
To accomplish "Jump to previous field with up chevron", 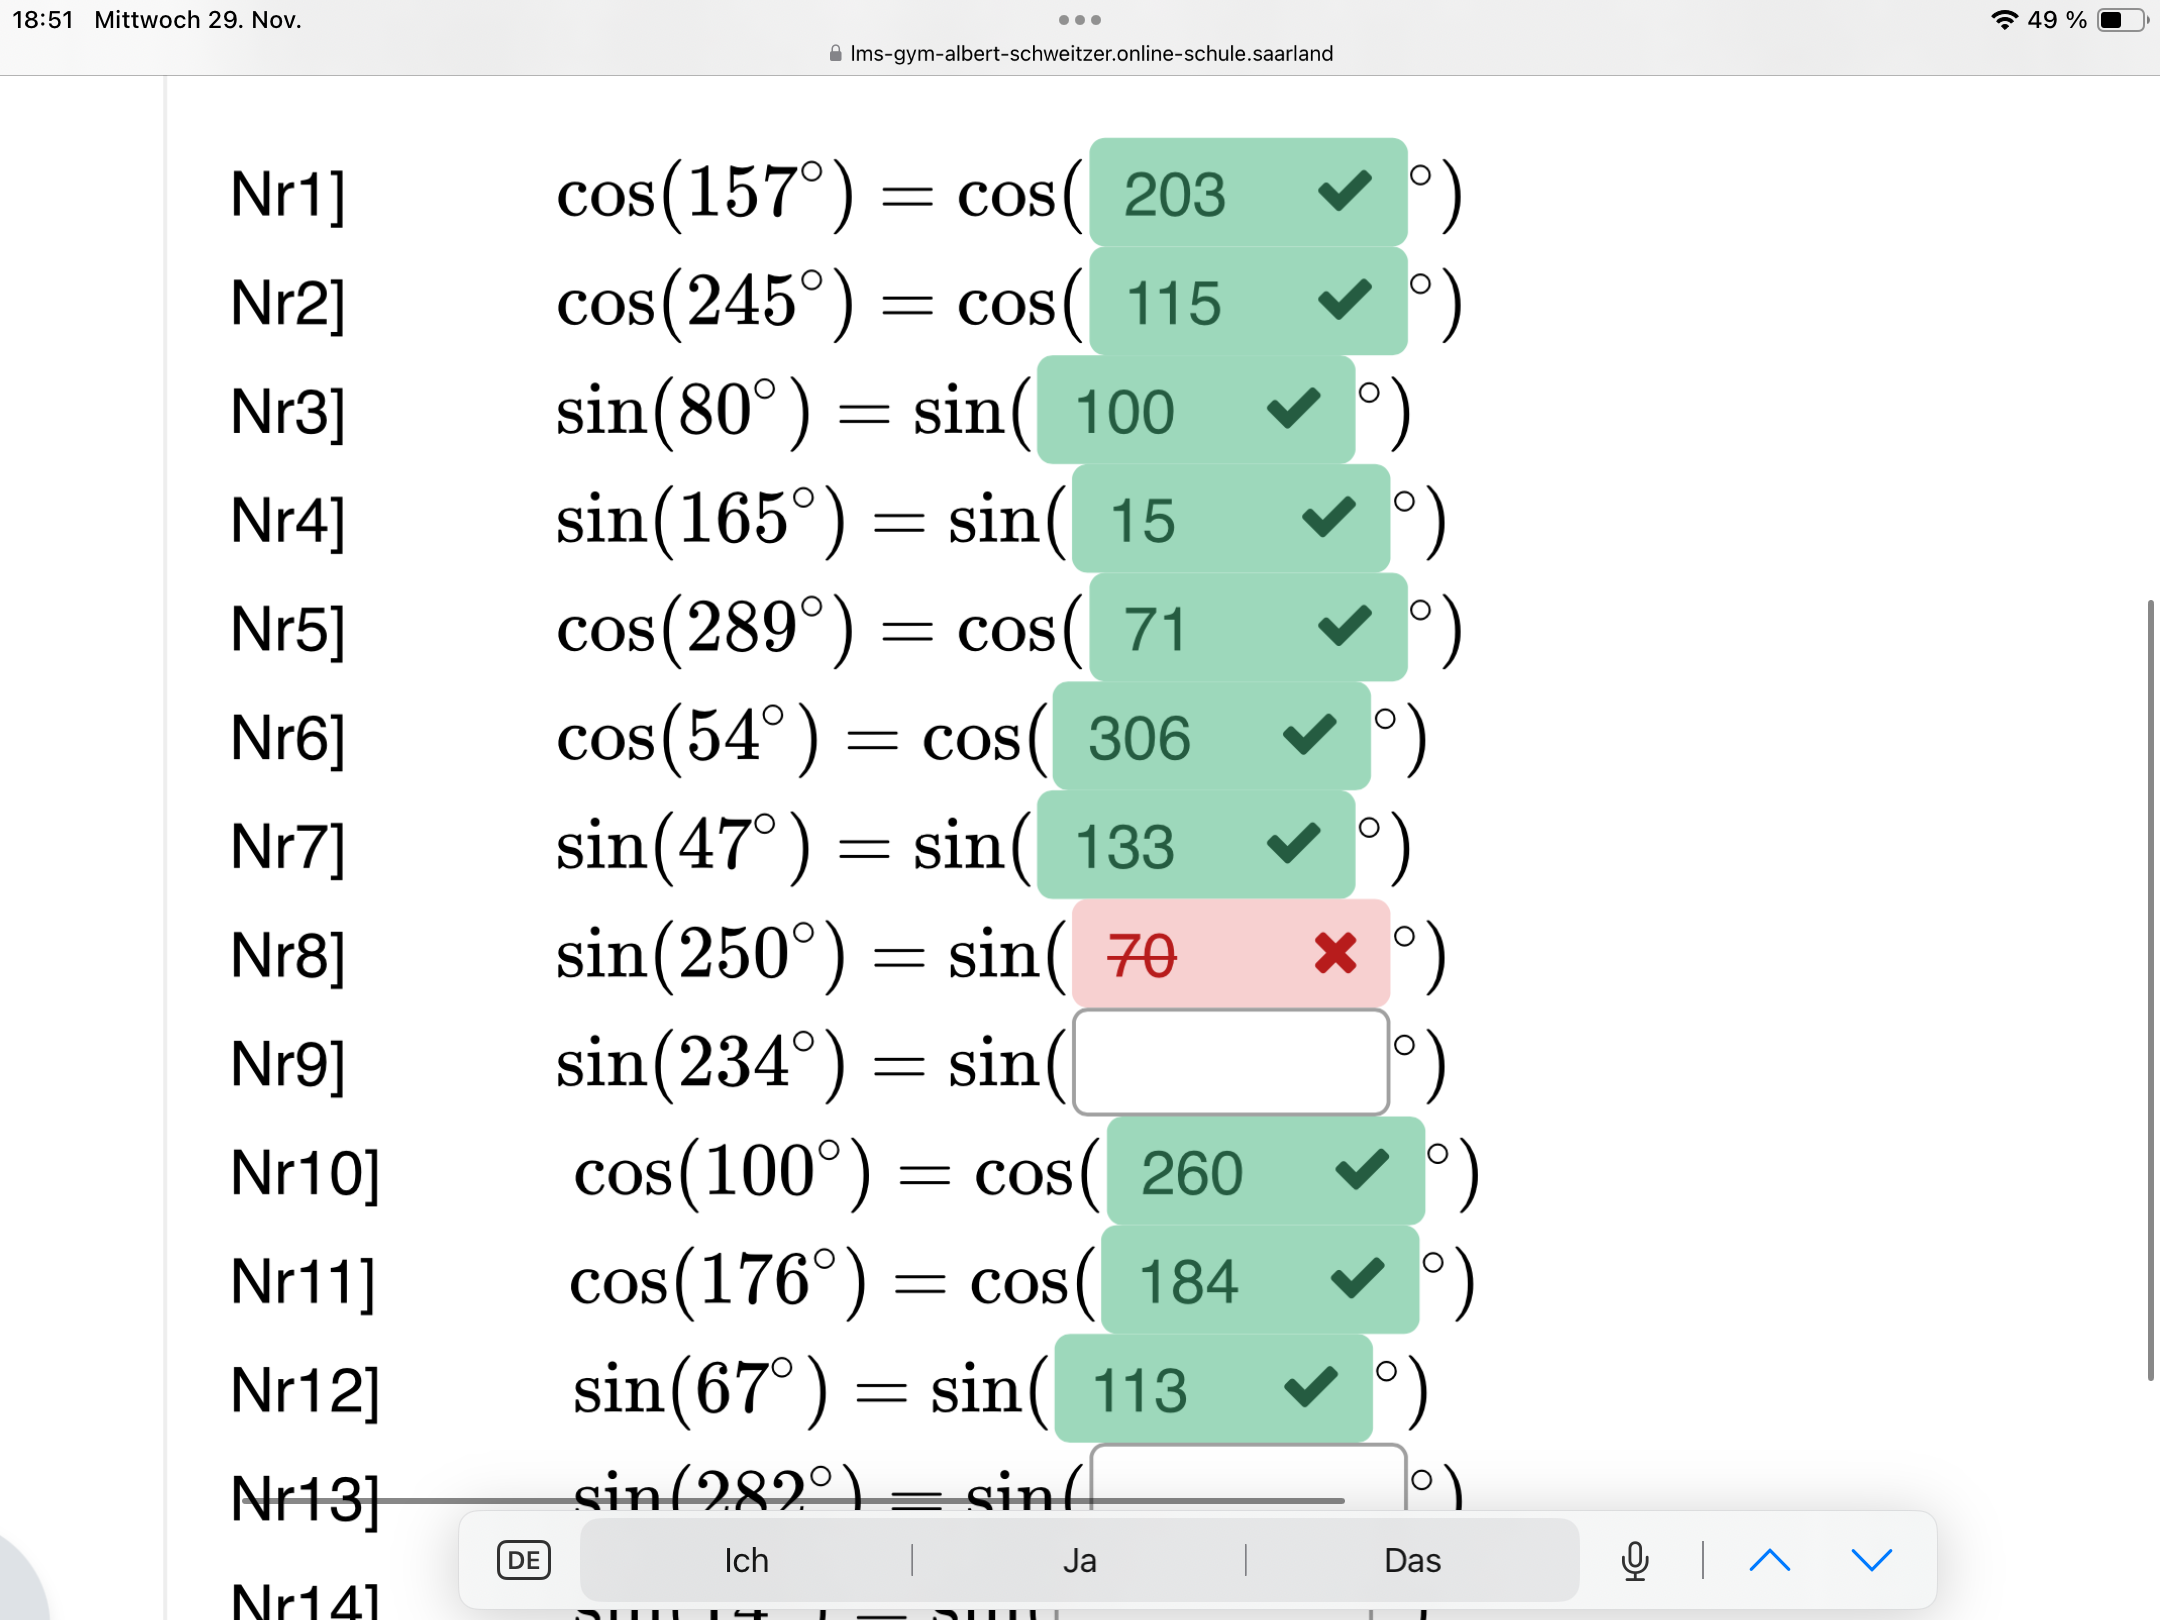I will [x=1769, y=1560].
